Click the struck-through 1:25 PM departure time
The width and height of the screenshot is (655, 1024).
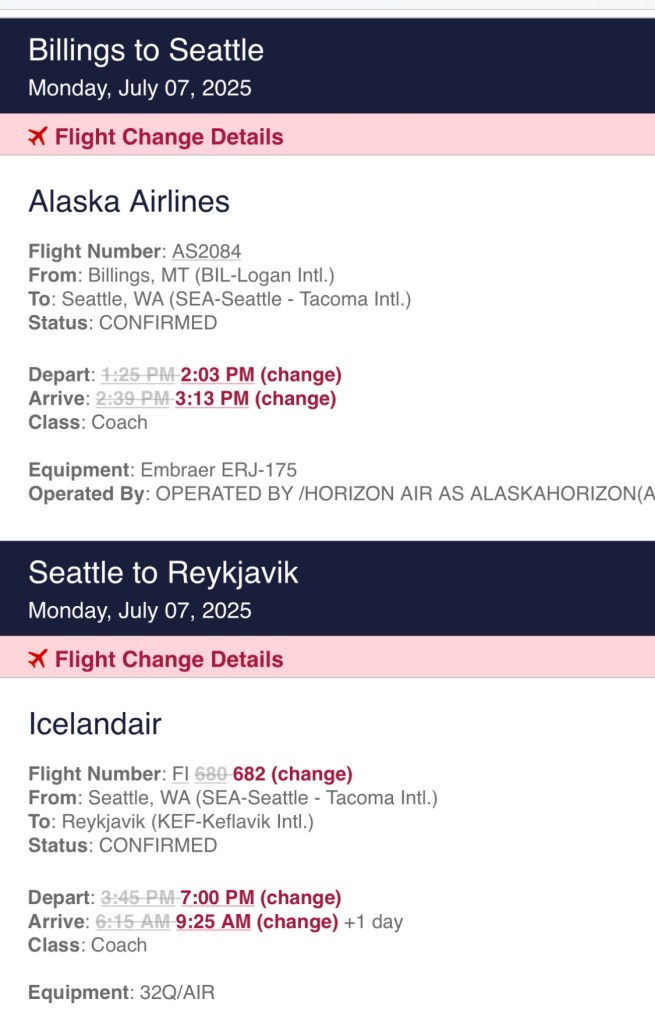point(138,375)
